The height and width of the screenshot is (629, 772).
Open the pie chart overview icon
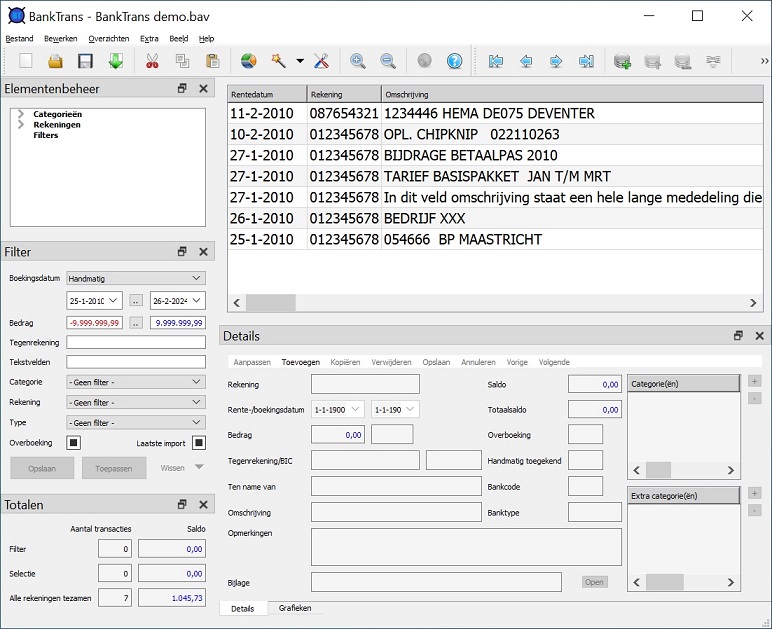click(x=249, y=62)
